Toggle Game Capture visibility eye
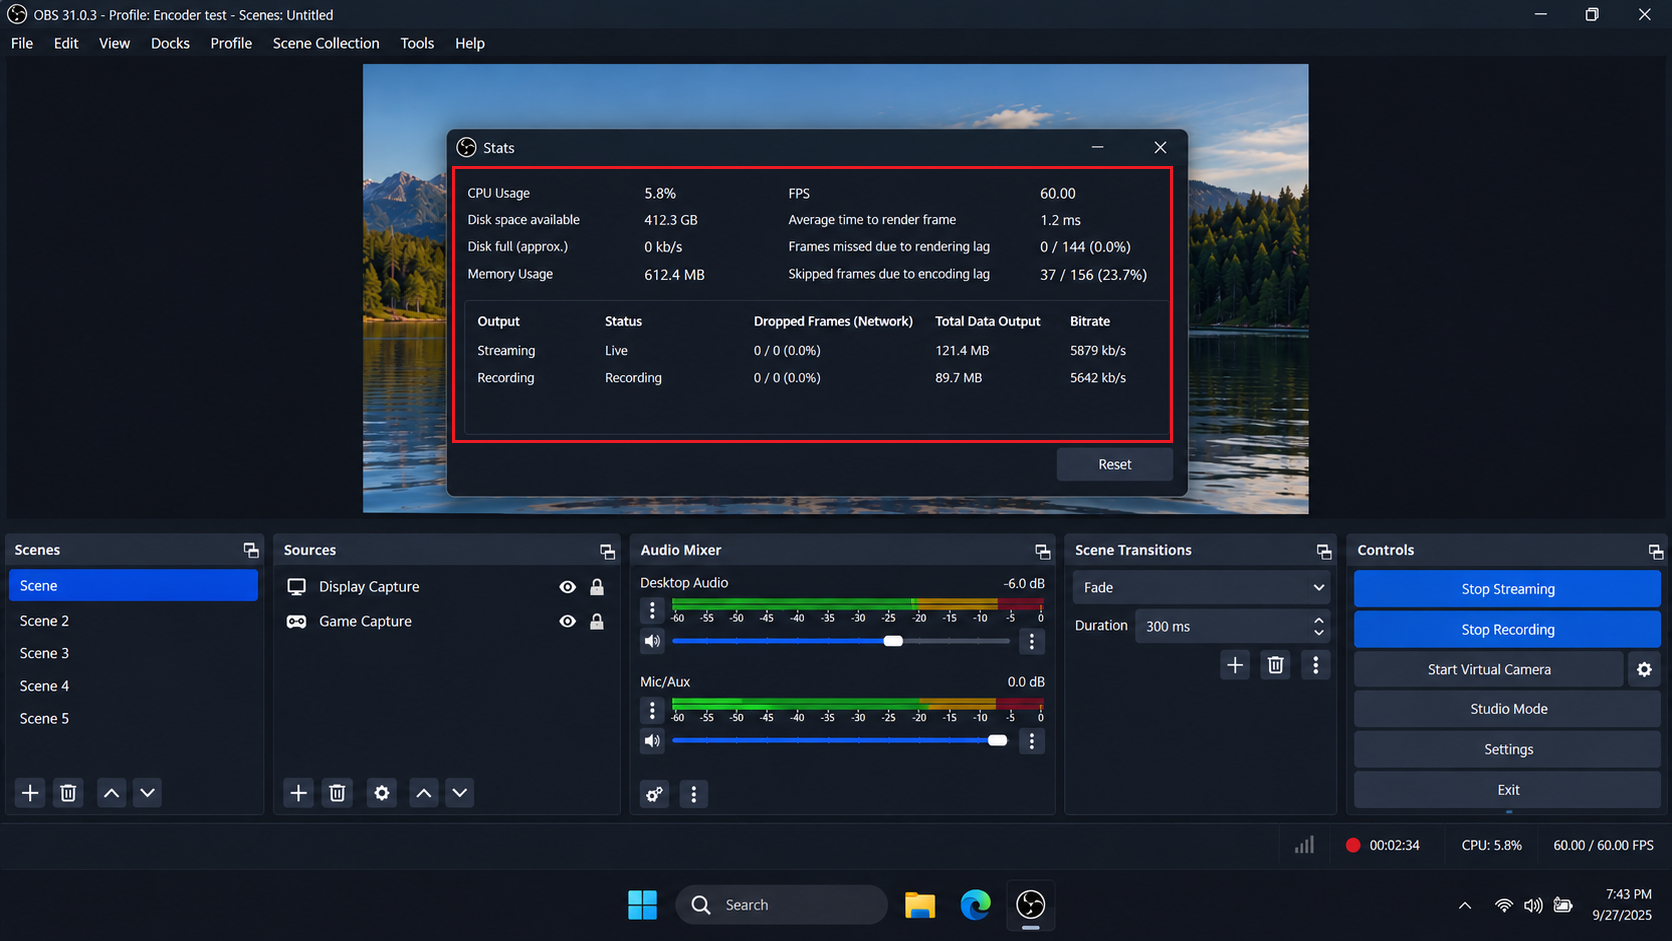1672x941 pixels. pyautogui.click(x=567, y=621)
